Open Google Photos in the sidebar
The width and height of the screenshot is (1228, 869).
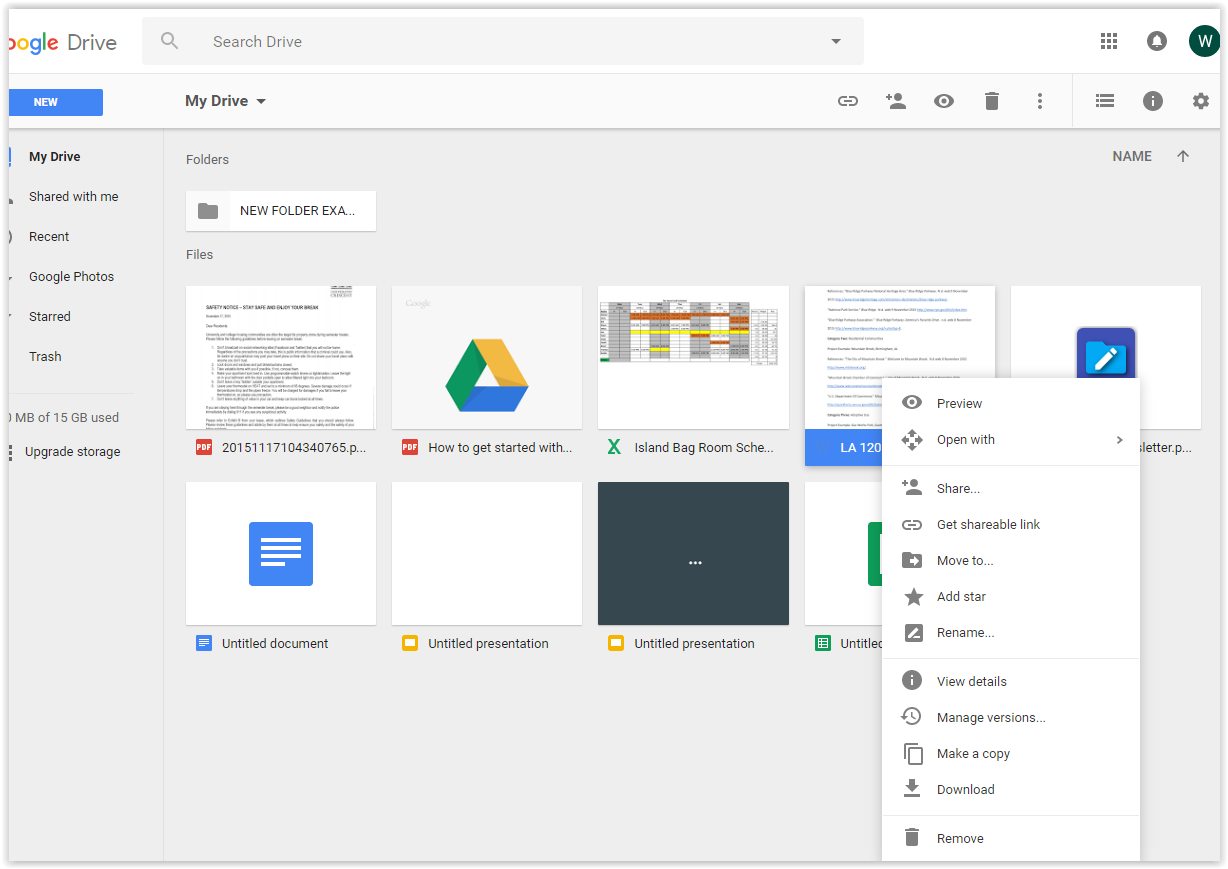tap(71, 277)
